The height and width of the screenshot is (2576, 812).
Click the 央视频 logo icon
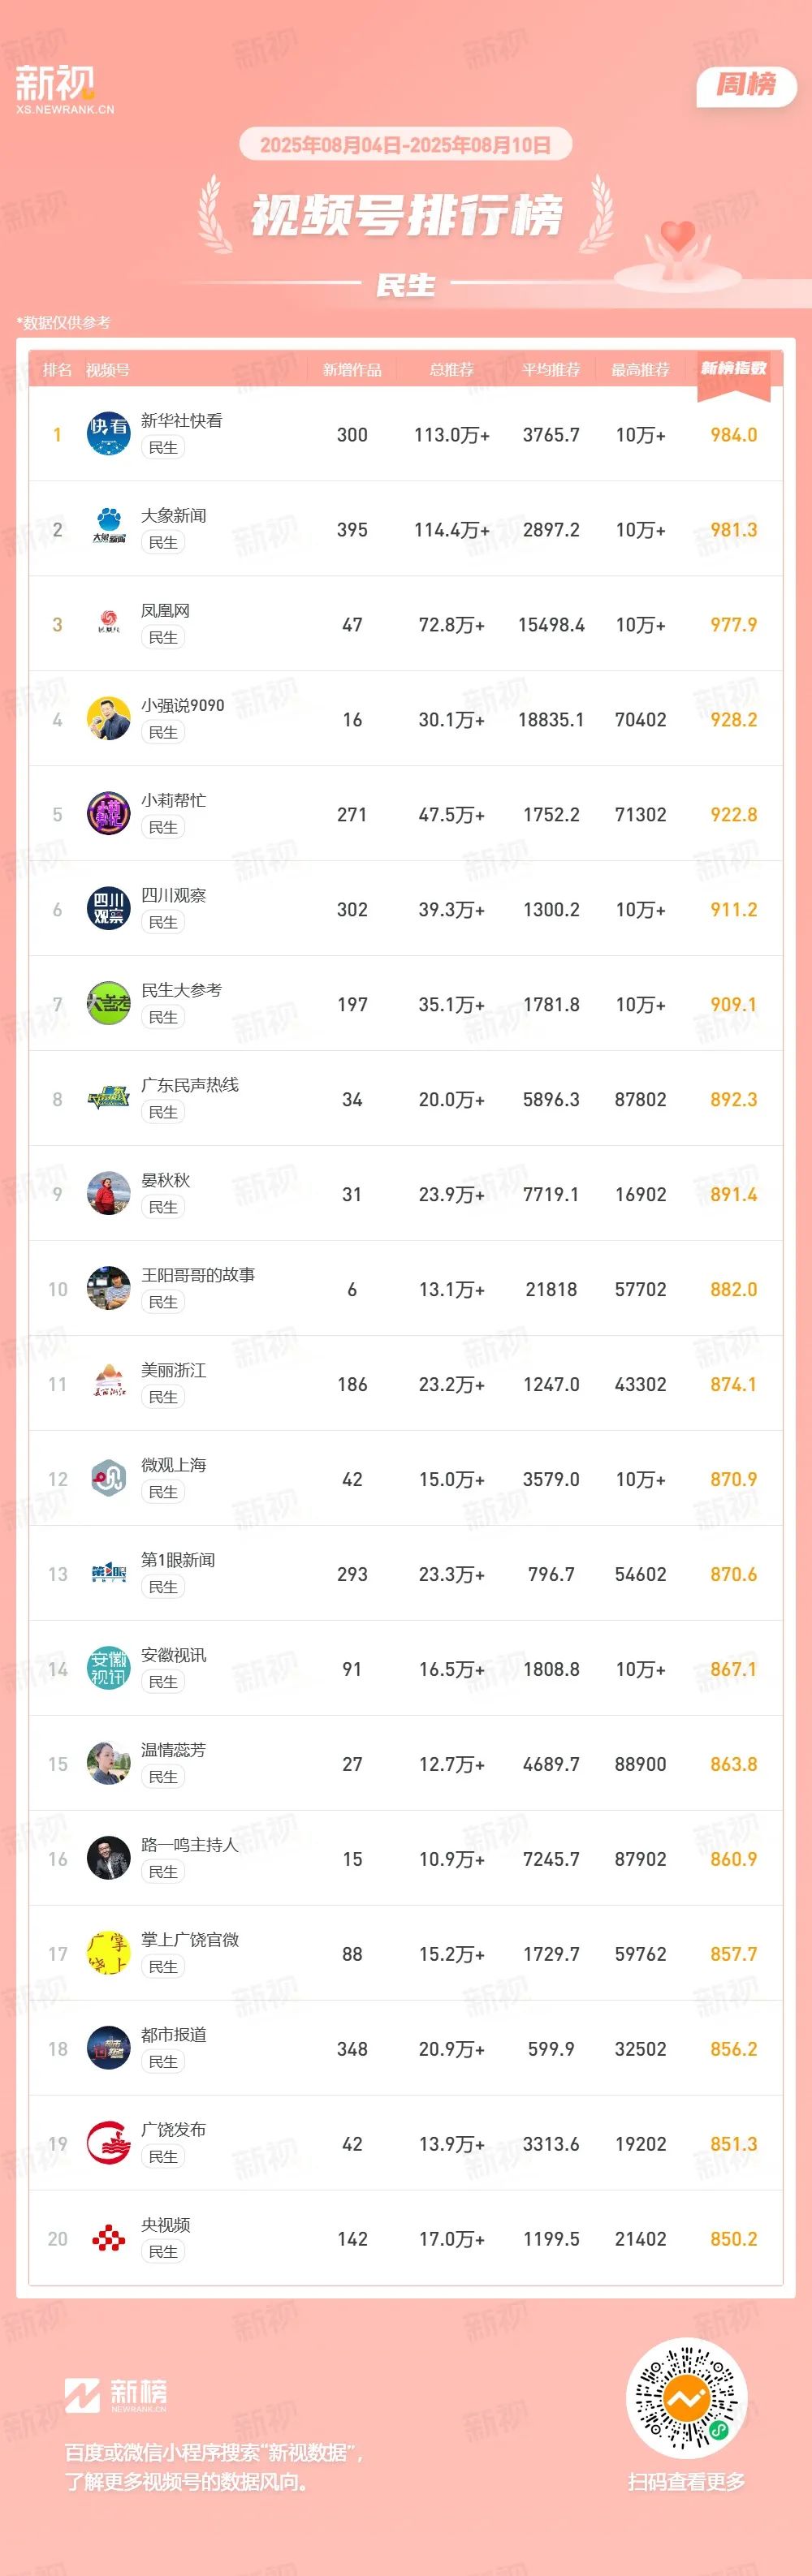108,2239
